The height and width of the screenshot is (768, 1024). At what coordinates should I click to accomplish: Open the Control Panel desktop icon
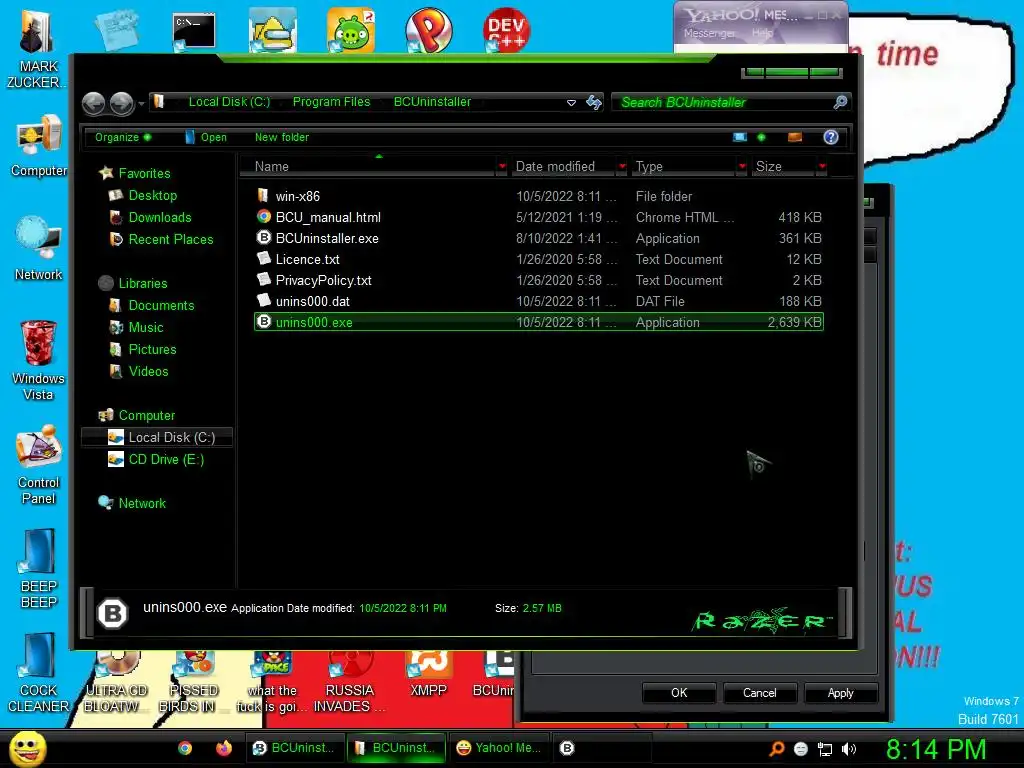[39, 465]
